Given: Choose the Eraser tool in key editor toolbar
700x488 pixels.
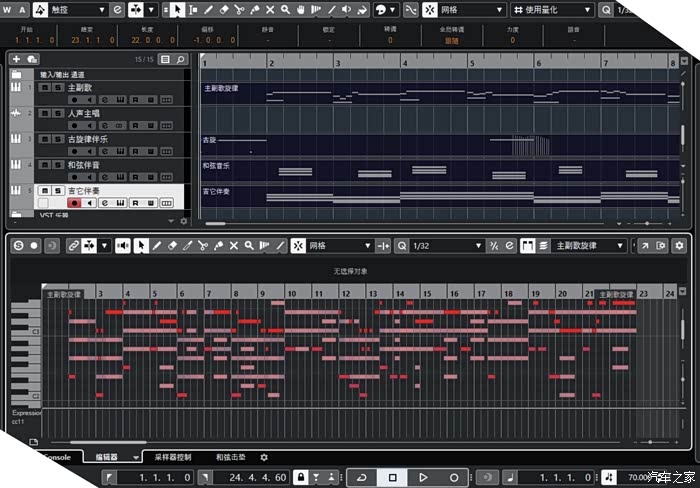Looking at the screenshot, I should click(171, 245).
